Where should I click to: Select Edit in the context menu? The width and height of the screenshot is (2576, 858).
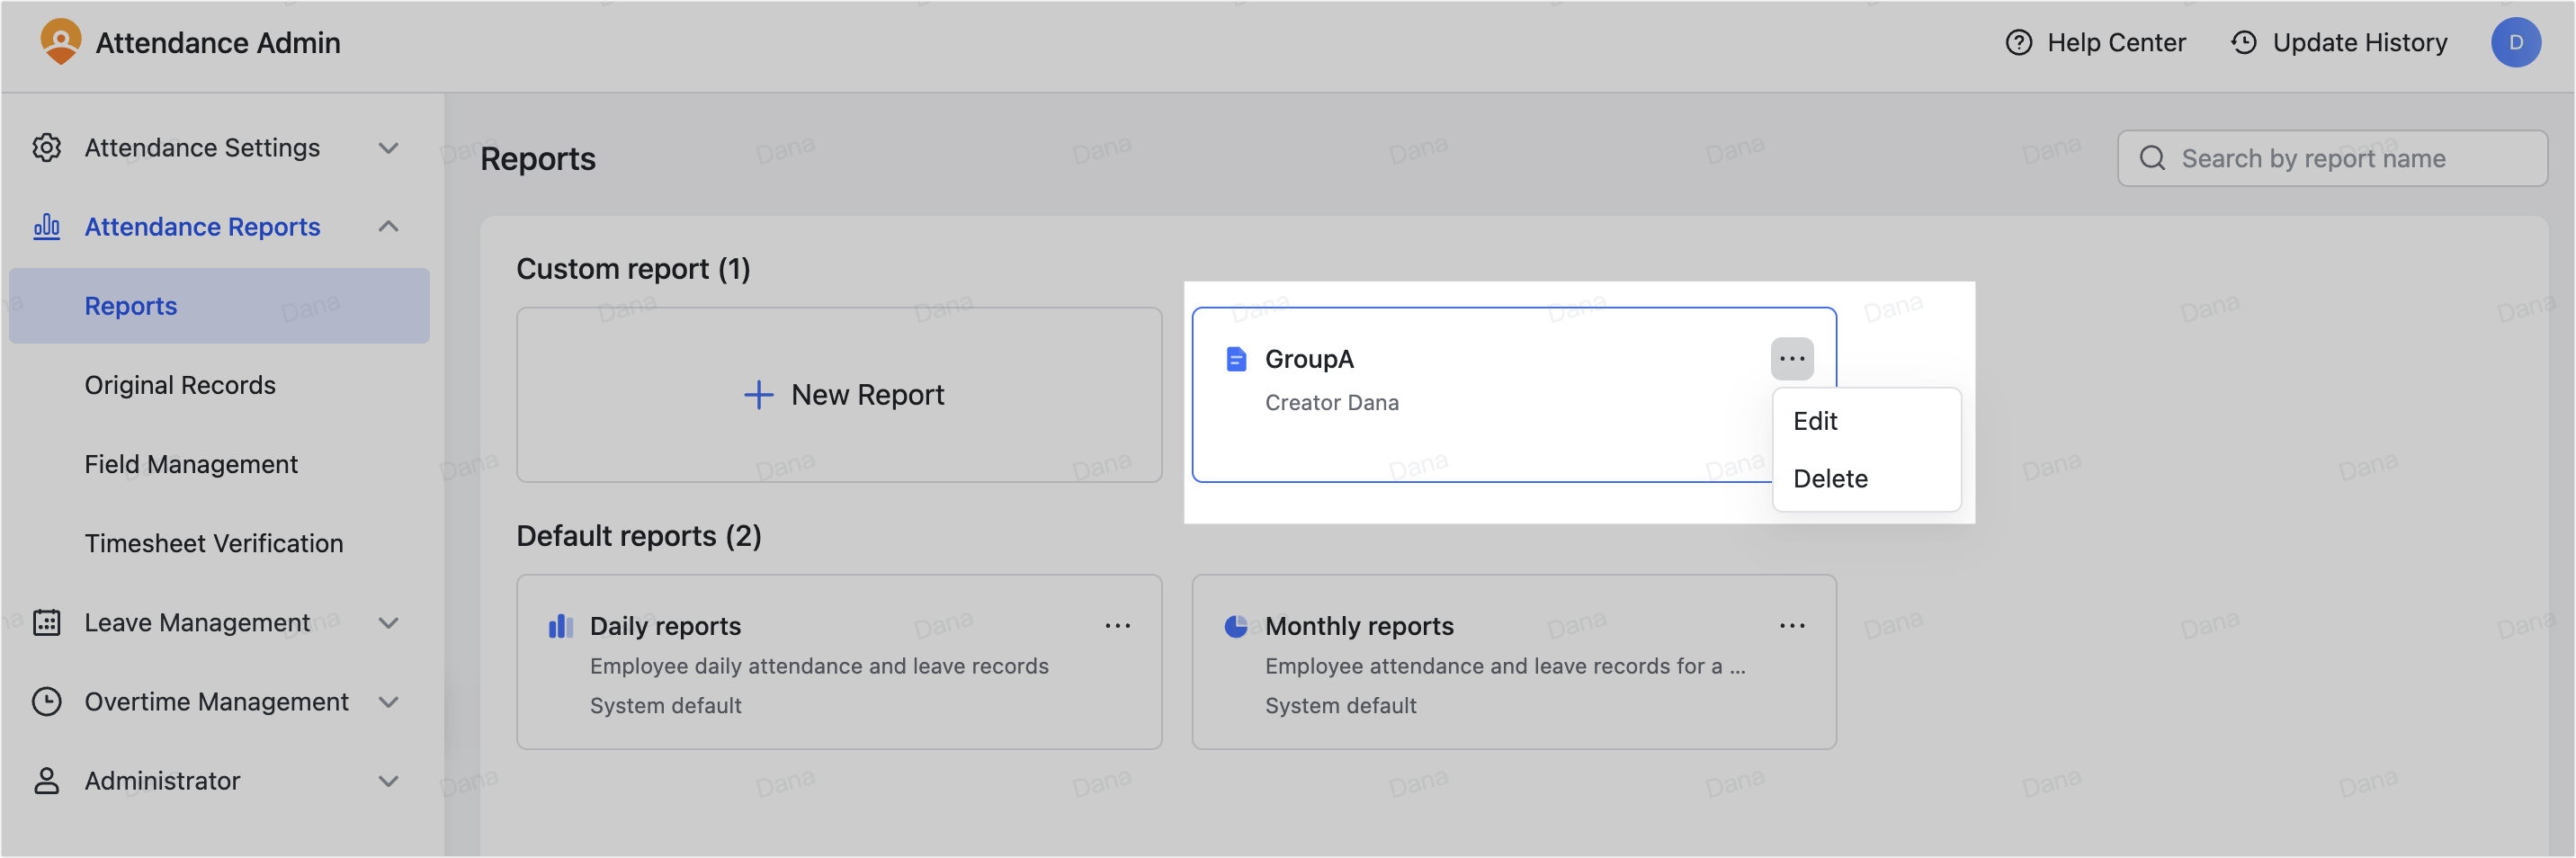[1815, 421]
